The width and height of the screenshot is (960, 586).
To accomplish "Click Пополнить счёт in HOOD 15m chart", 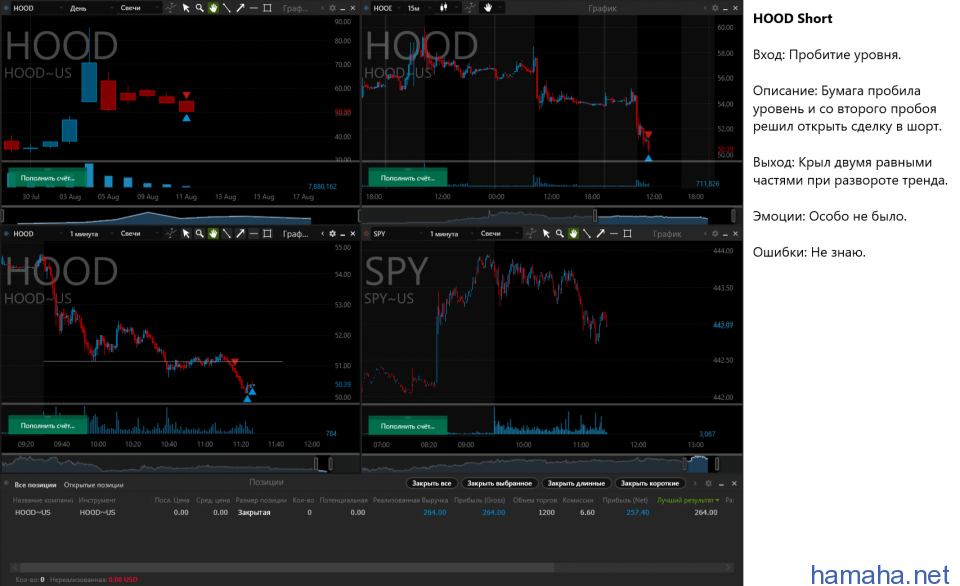I will pyautogui.click(x=407, y=178).
